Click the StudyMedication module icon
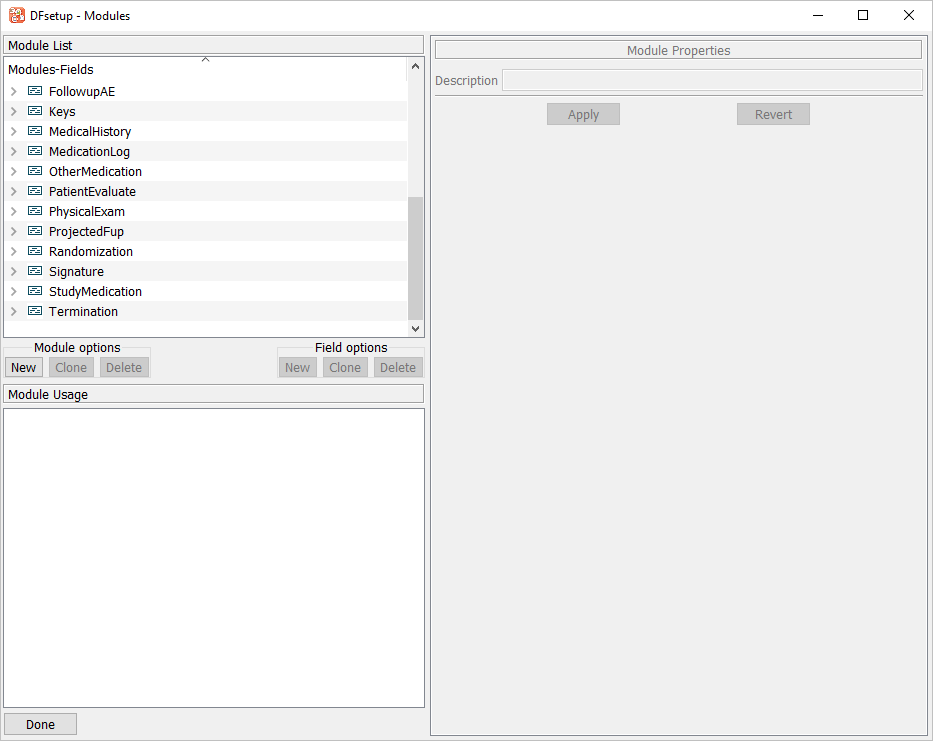Screen dimensions: 933x741 click(35, 291)
